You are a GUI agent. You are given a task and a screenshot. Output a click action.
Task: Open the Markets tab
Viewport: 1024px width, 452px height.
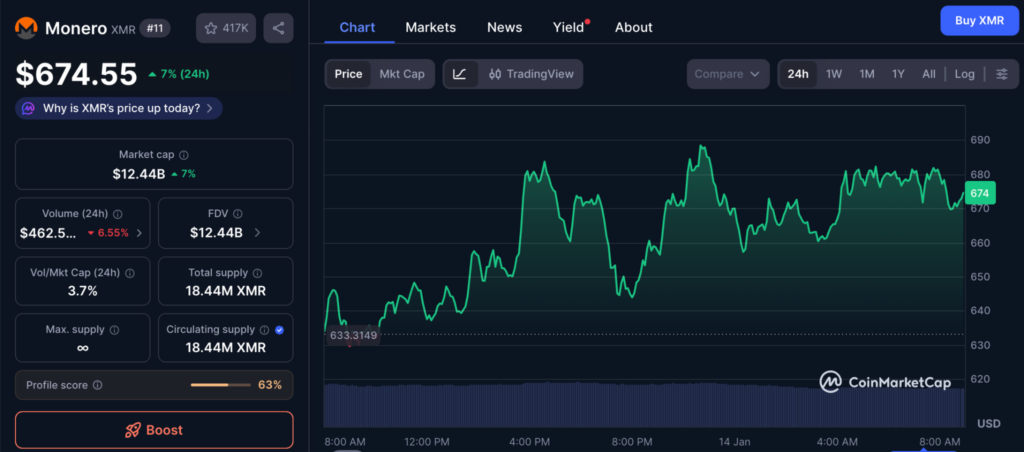[x=430, y=27]
